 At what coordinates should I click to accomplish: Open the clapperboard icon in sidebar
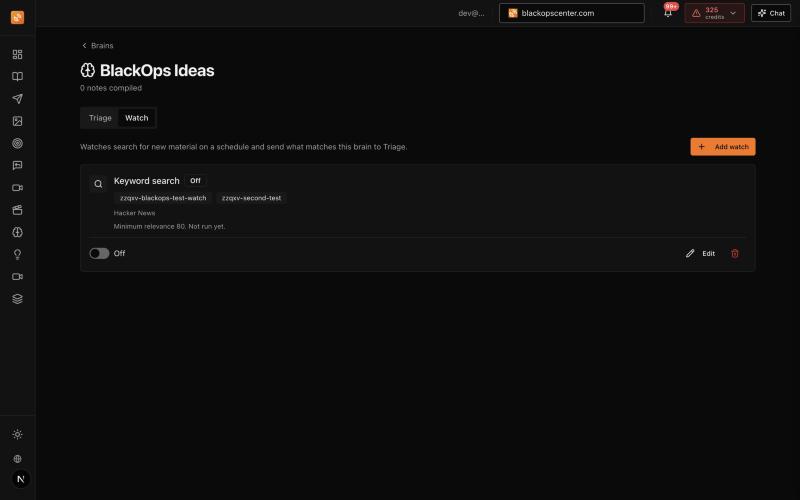pyautogui.click(x=17, y=210)
